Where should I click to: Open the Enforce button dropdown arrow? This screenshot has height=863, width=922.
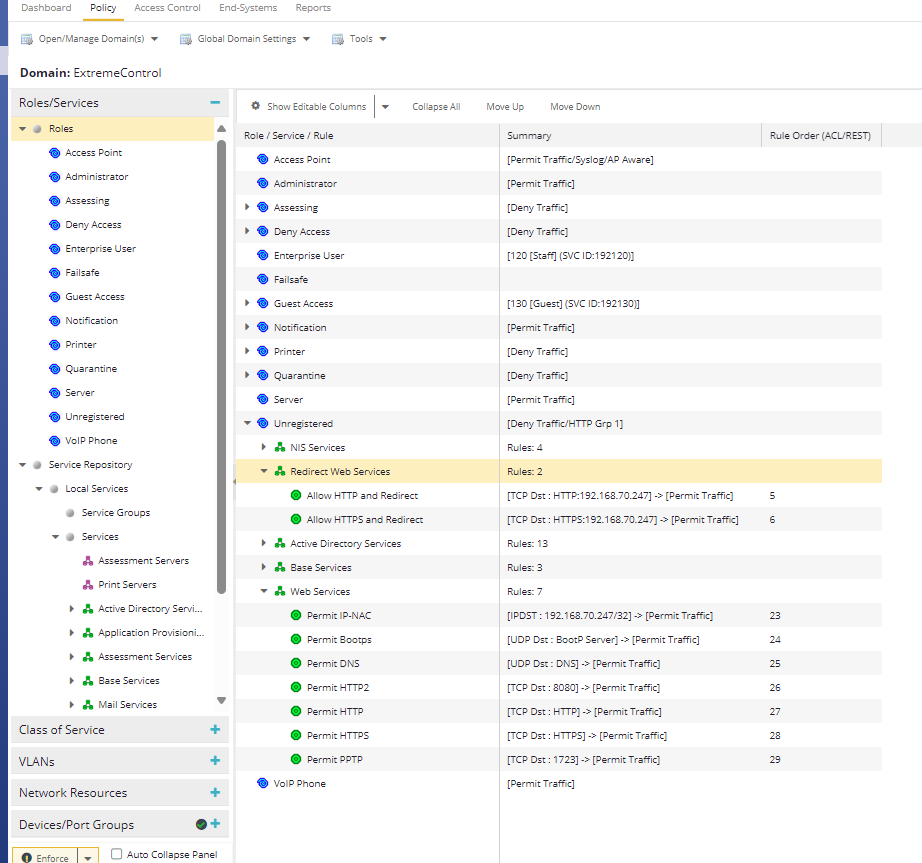pyautogui.click(x=87, y=857)
